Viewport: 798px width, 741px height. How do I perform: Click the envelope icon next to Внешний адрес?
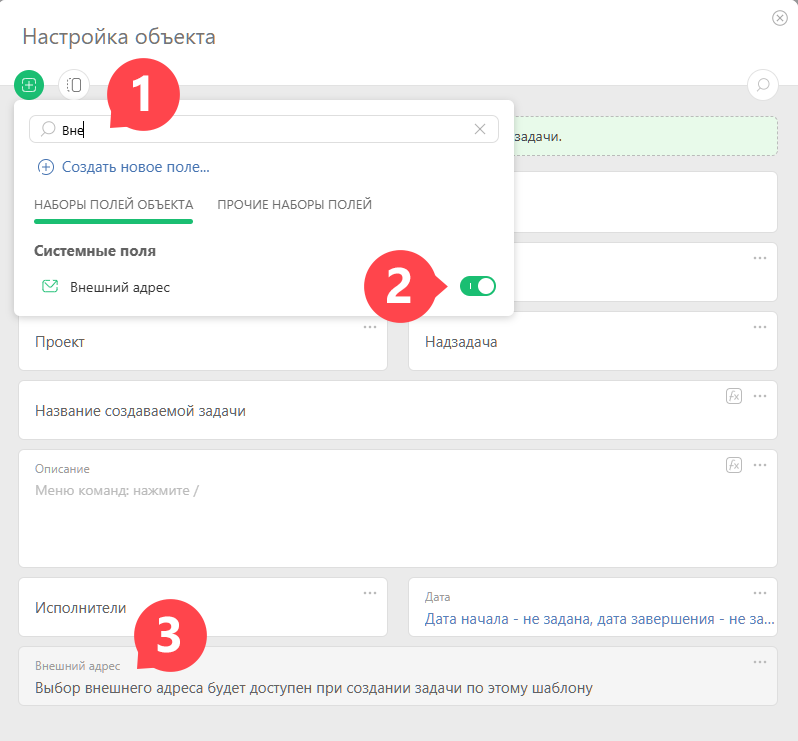pos(50,287)
